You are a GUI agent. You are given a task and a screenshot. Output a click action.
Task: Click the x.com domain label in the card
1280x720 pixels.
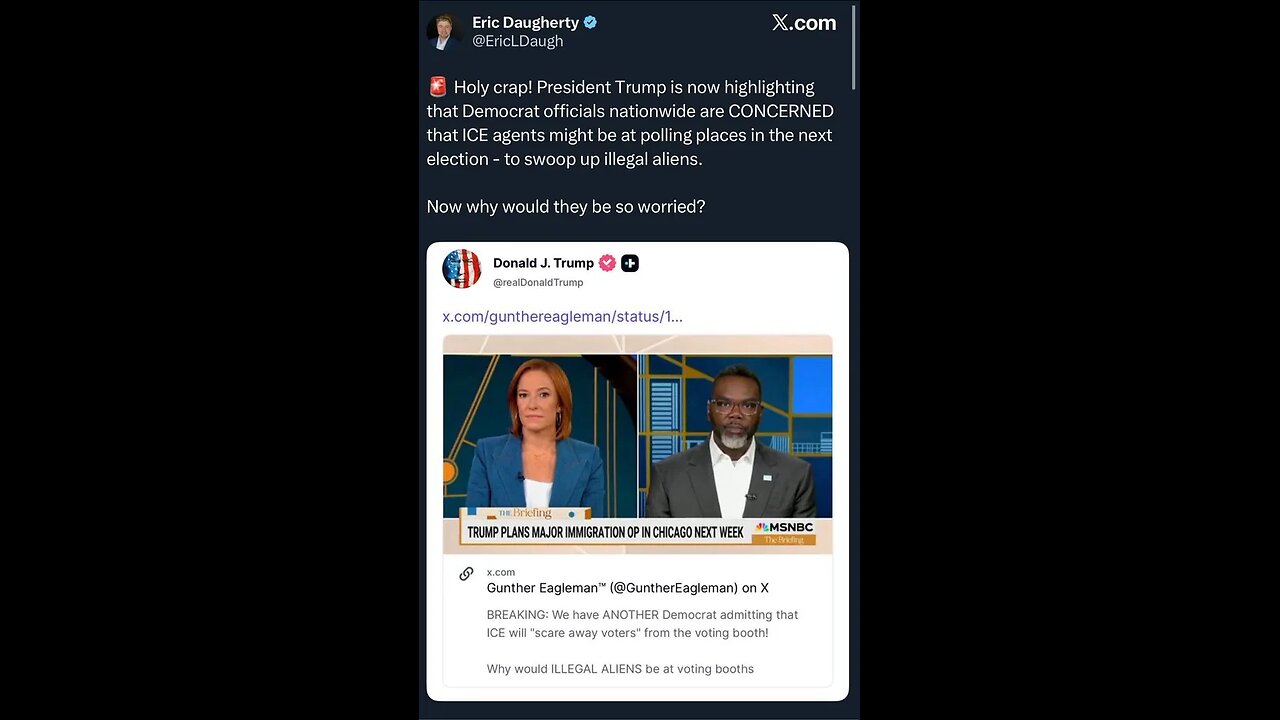501,572
